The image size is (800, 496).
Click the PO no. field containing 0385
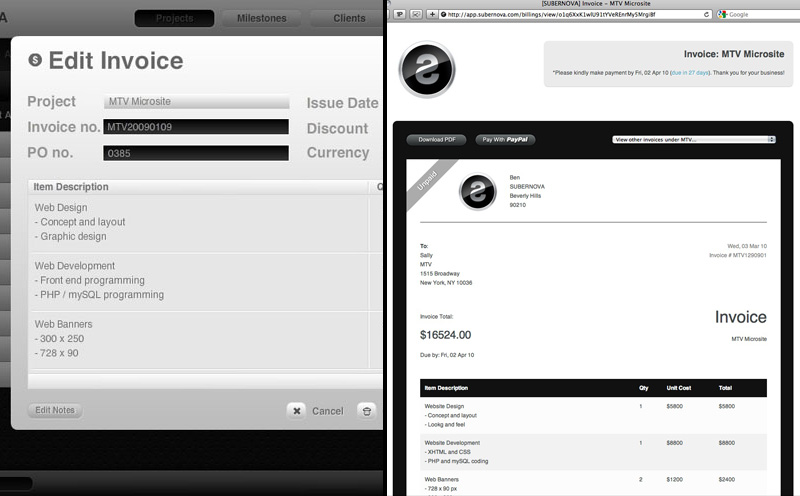pyautogui.click(x=196, y=153)
